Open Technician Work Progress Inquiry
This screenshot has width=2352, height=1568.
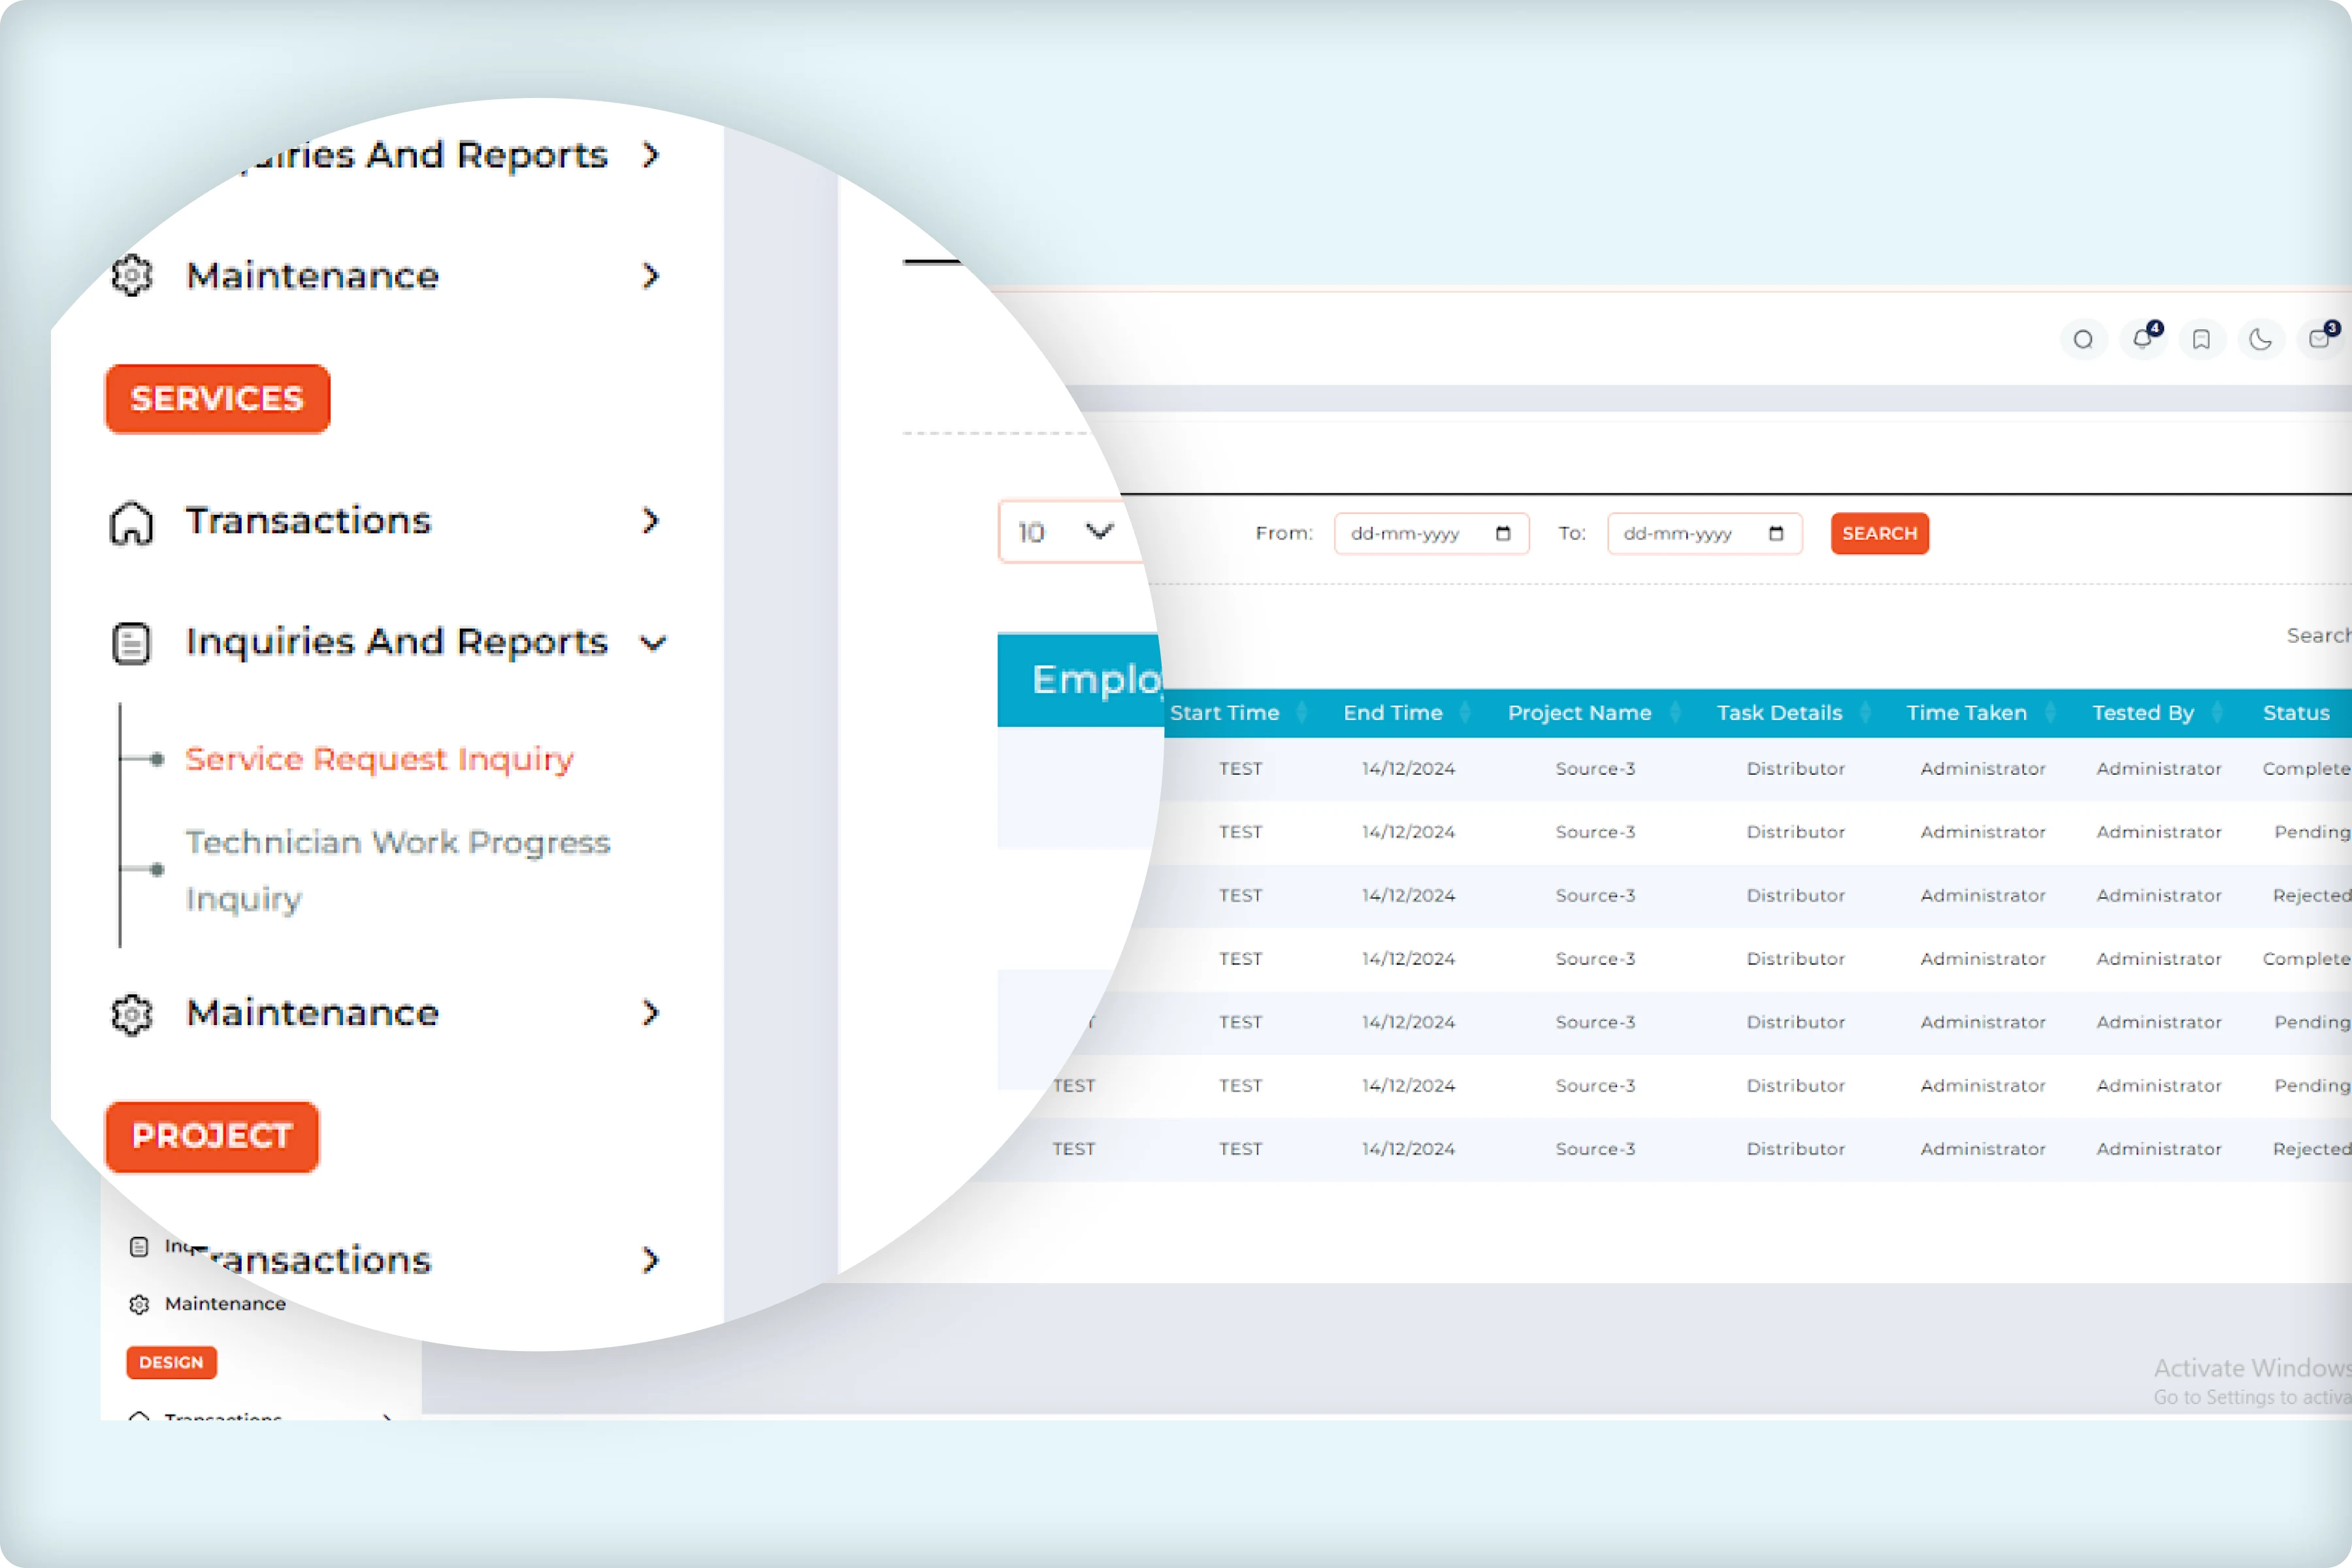(x=398, y=868)
